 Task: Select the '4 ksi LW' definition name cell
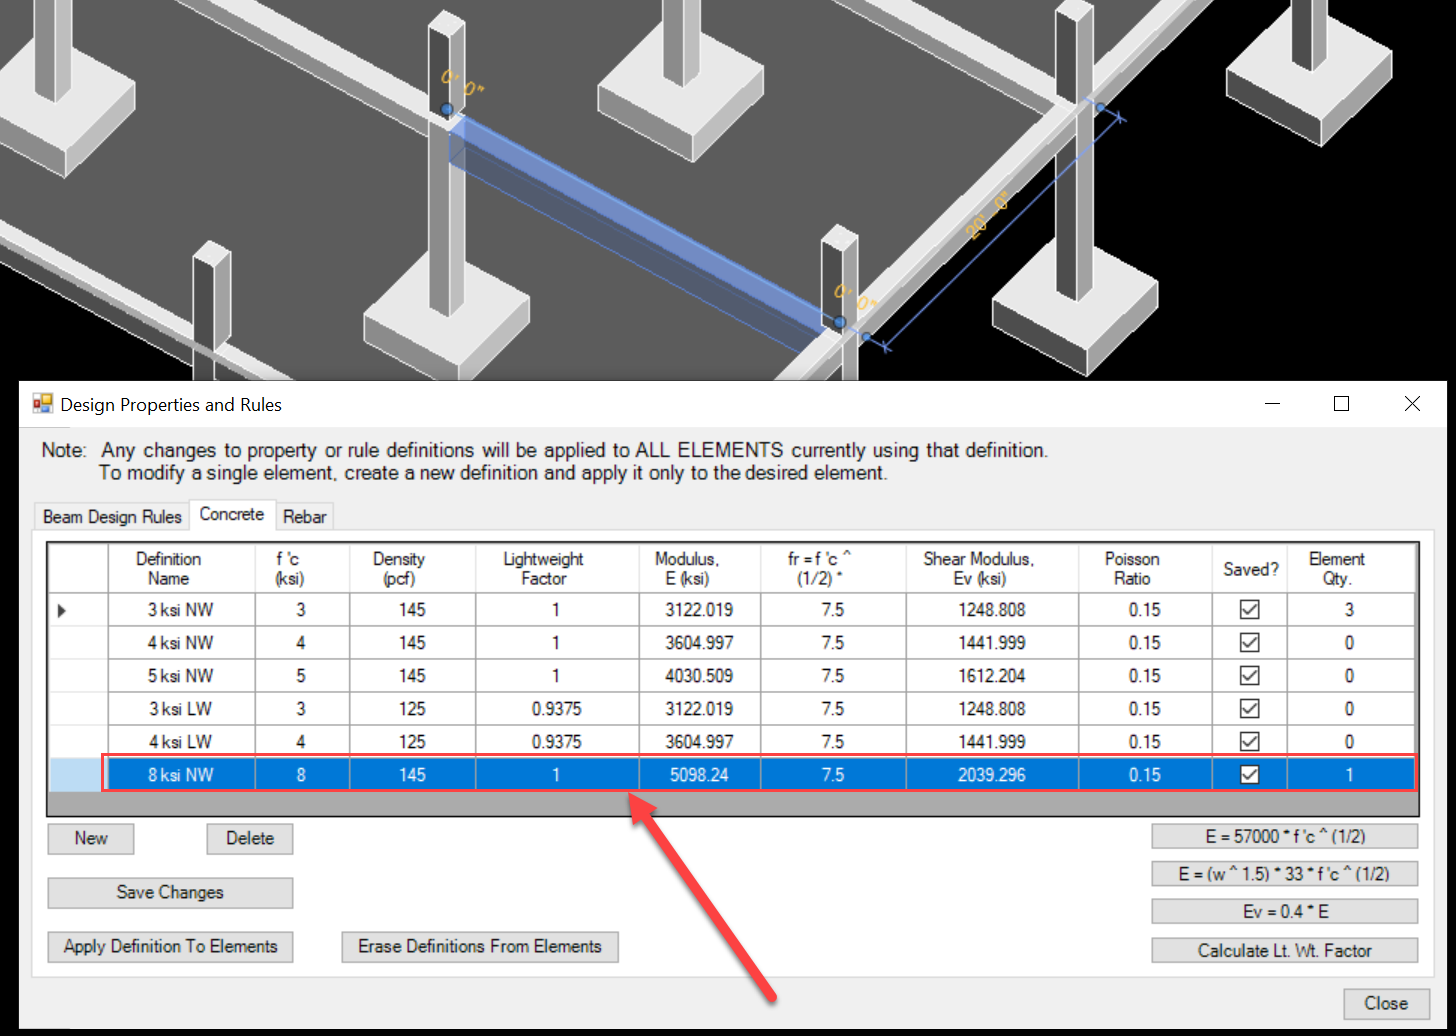[x=182, y=742]
